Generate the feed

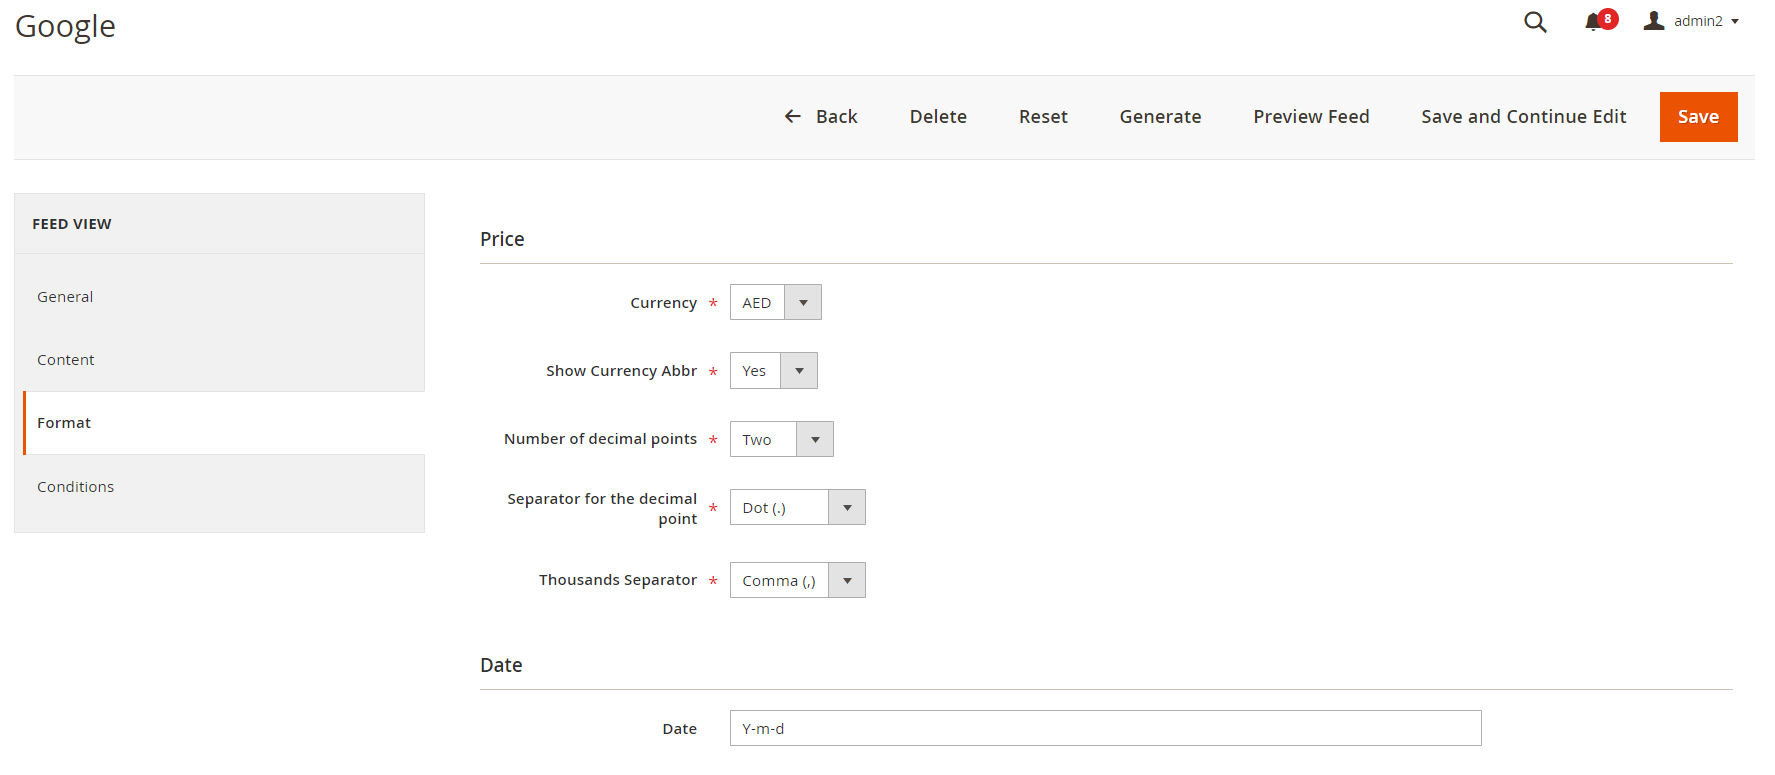point(1160,117)
